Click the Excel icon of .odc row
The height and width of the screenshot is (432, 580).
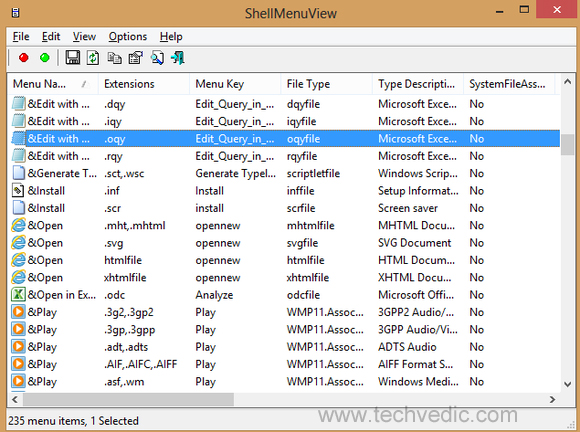coord(18,295)
